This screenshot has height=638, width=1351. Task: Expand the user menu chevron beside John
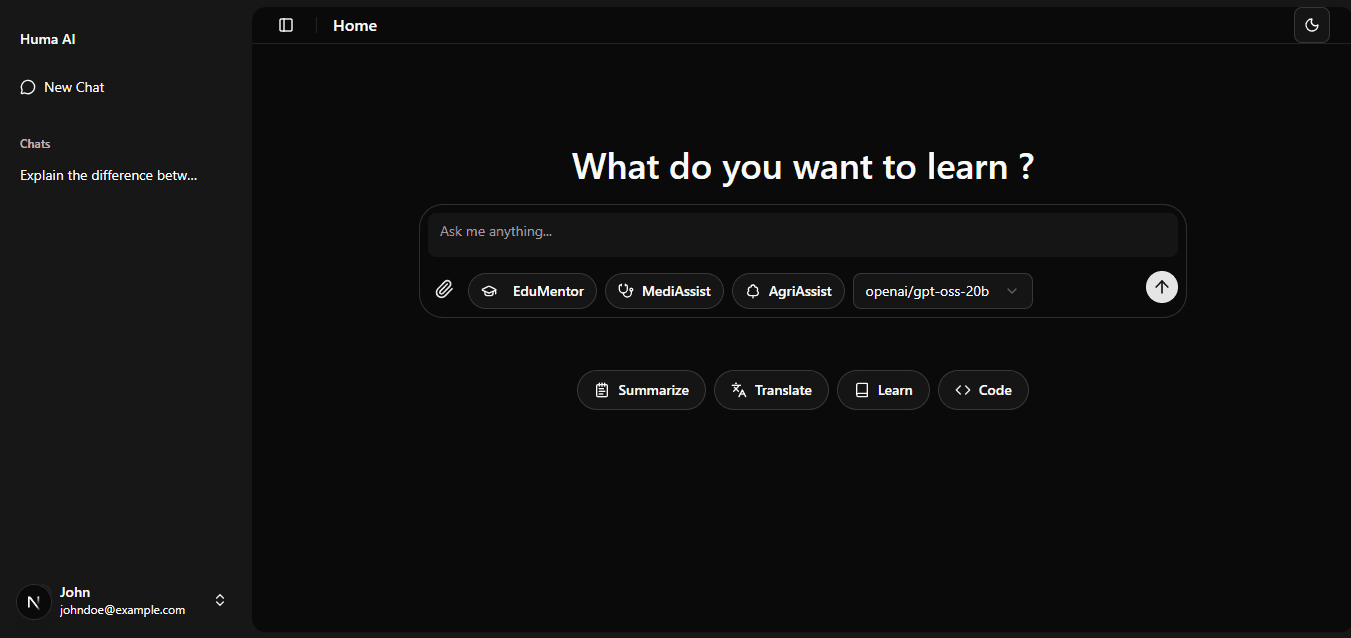[220, 600]
